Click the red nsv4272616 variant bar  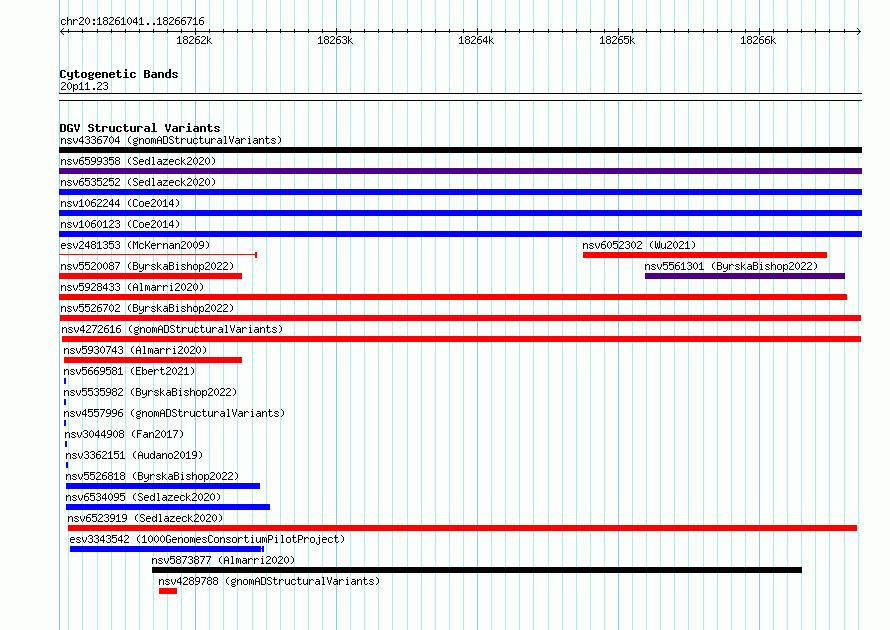[461, 339]
